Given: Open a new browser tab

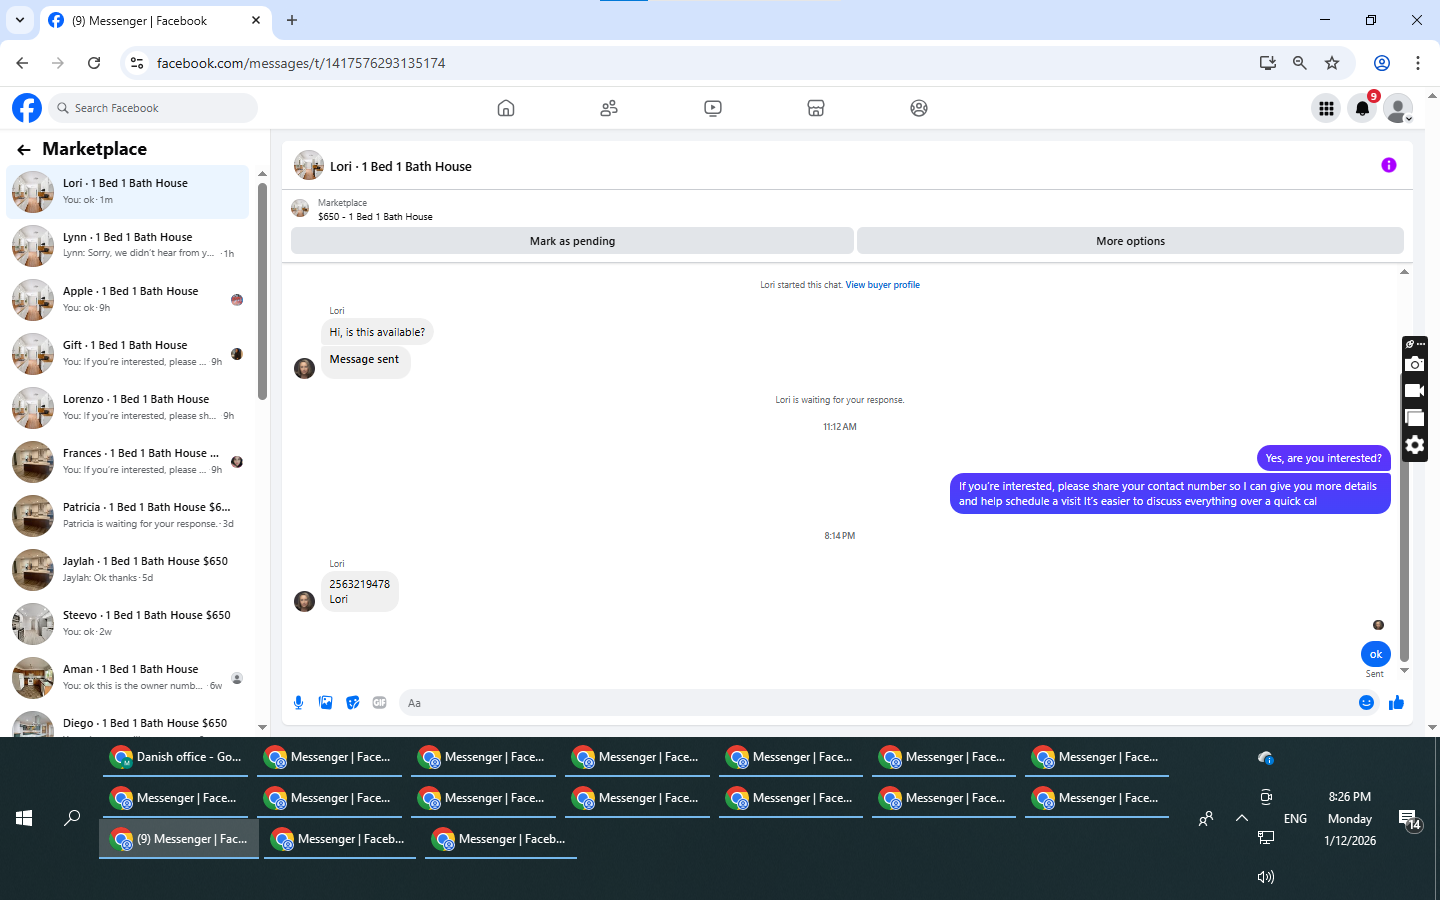Looking at the screenshot, I should click(292, 20).
